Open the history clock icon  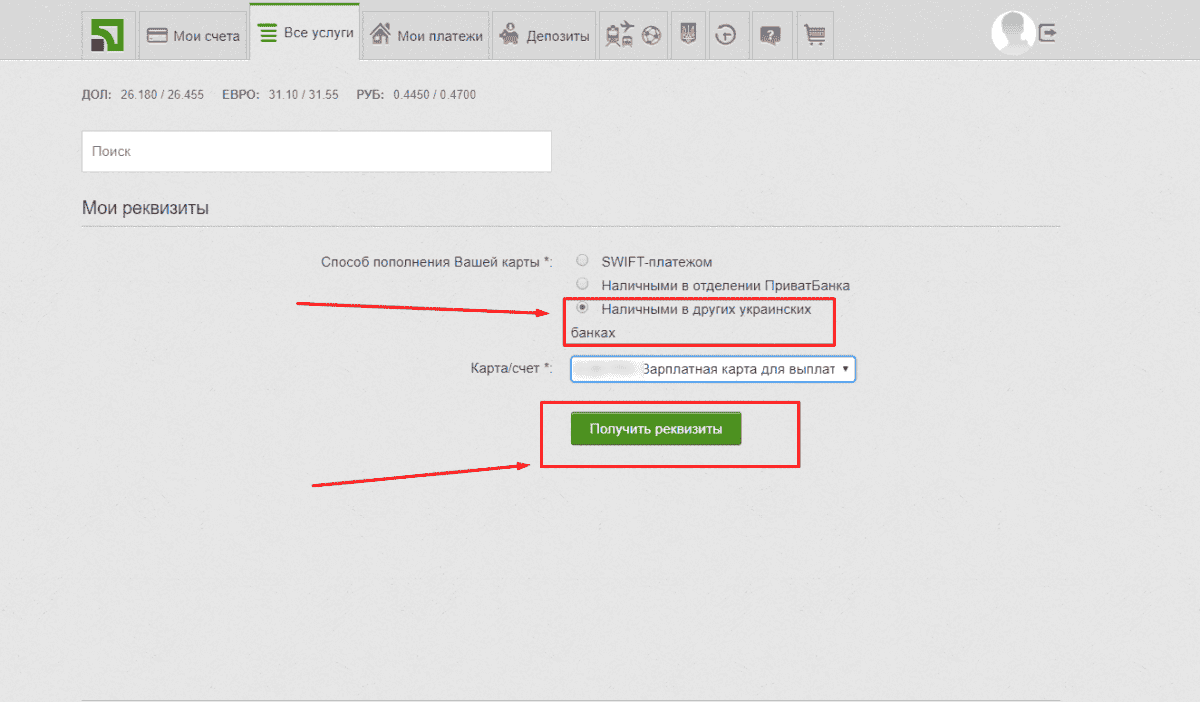coord(726,35)
